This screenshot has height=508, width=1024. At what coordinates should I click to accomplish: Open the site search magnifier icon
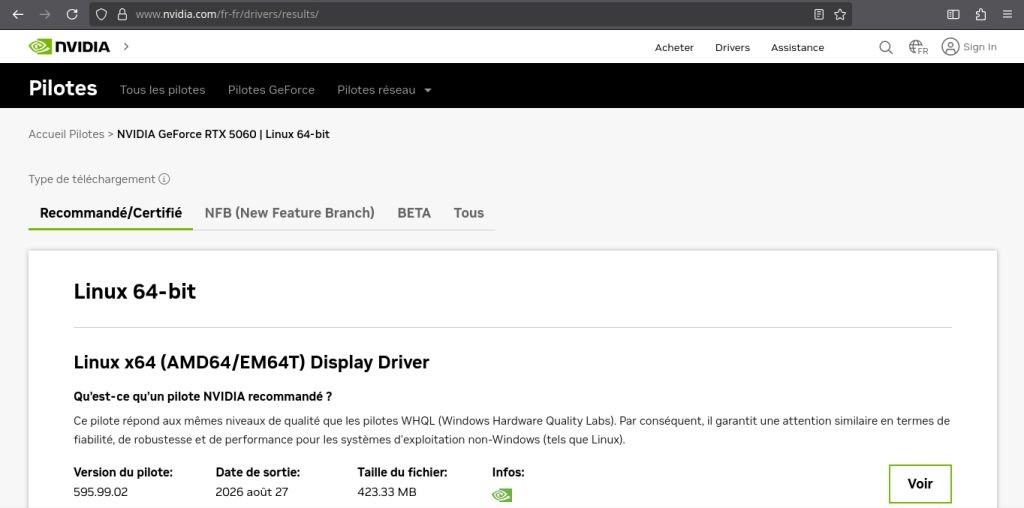point(886,47)
